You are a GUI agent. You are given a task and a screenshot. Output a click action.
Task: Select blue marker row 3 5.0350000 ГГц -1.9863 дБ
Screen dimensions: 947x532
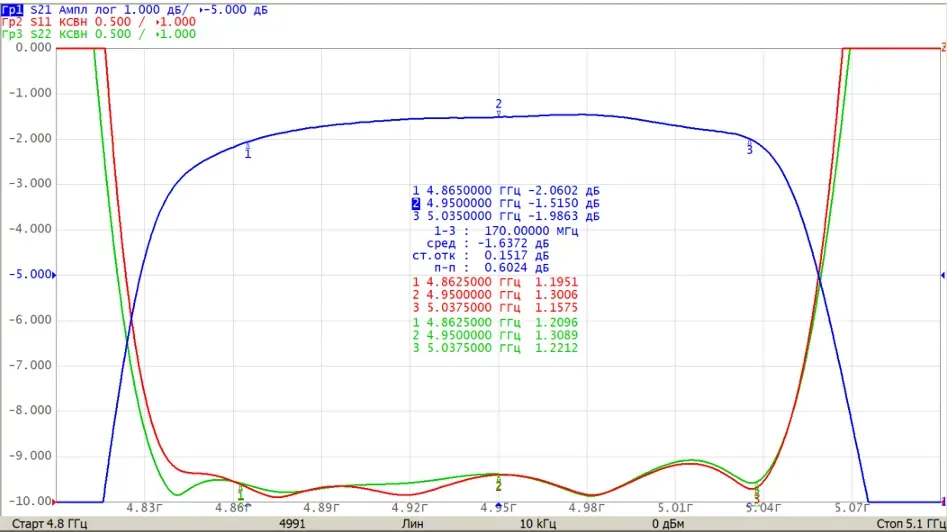[x=506, y=216]
